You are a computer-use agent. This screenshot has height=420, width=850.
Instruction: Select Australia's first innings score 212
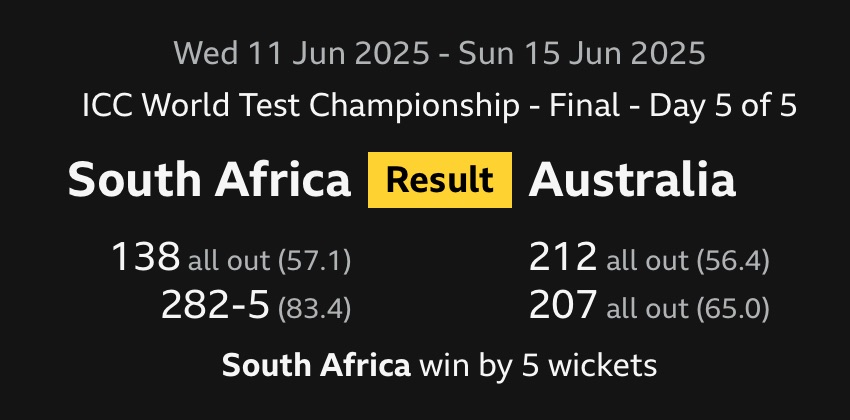(x=563, y=258)
